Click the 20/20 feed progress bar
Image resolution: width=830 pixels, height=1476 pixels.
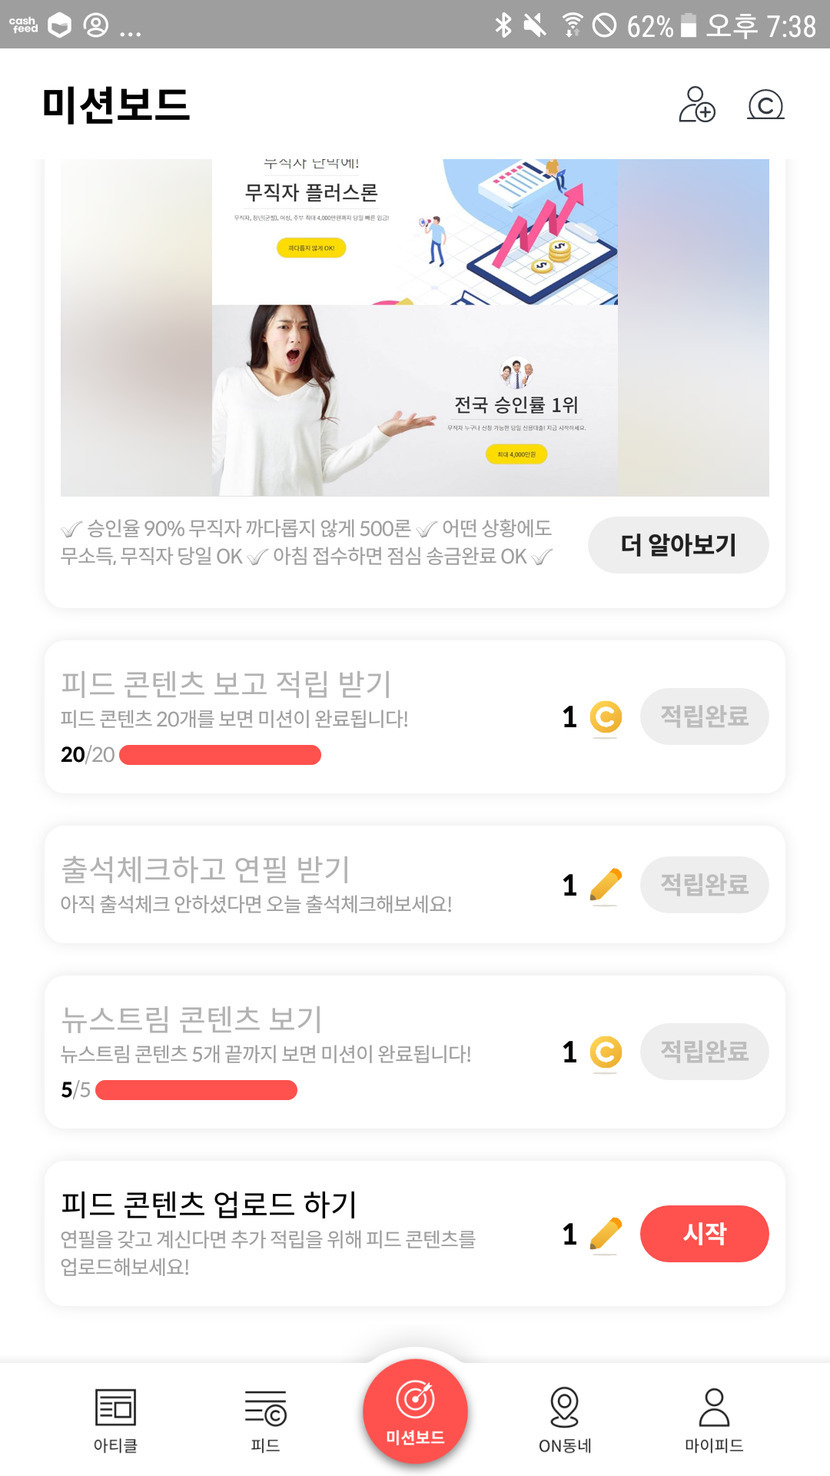click(x=220, y=755)
